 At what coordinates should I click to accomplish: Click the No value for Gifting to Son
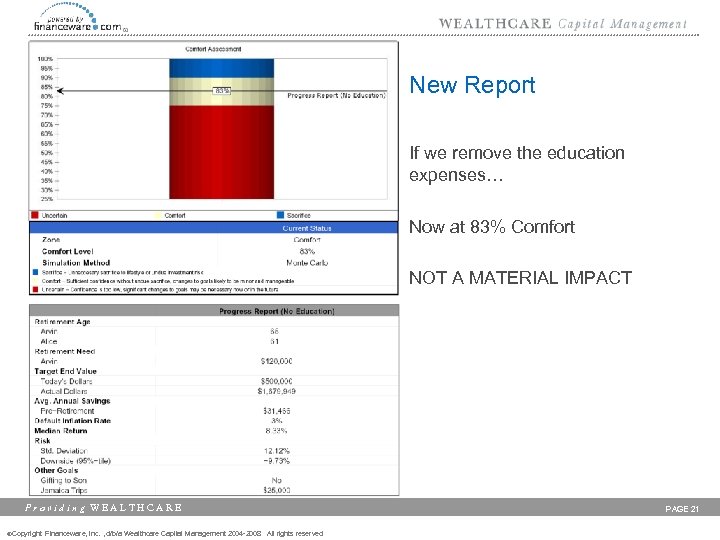click(x=276, y=480)
